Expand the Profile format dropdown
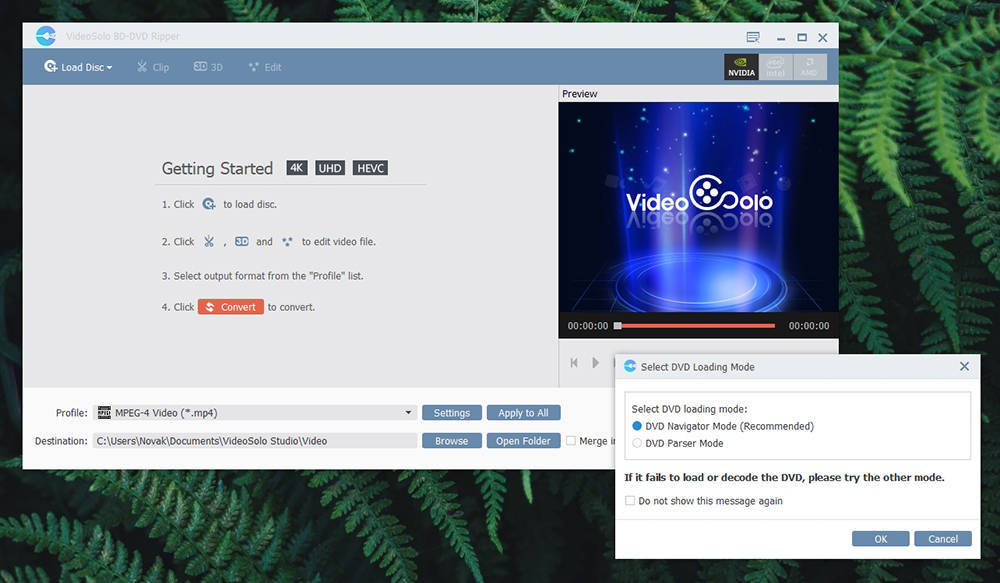 tap(408, 413)
